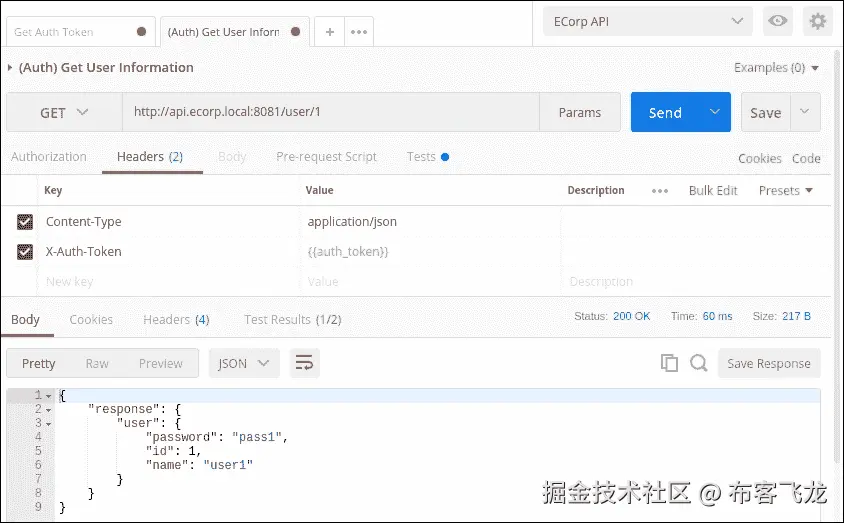Click the unsaved dot on Get User Information tab
The width and height of the screenshot is (844, 523).
(x=296, y=31)
